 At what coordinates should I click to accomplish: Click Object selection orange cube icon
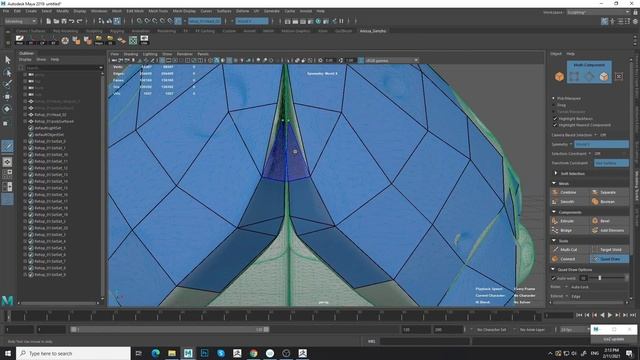[559, 76]
